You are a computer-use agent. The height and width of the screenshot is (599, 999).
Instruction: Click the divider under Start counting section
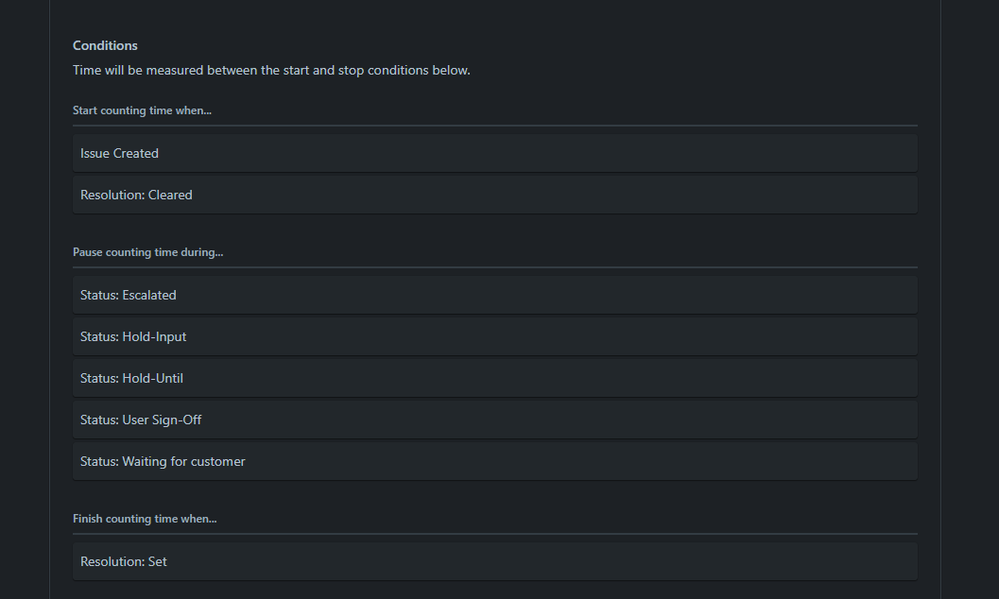coord(494,124)
